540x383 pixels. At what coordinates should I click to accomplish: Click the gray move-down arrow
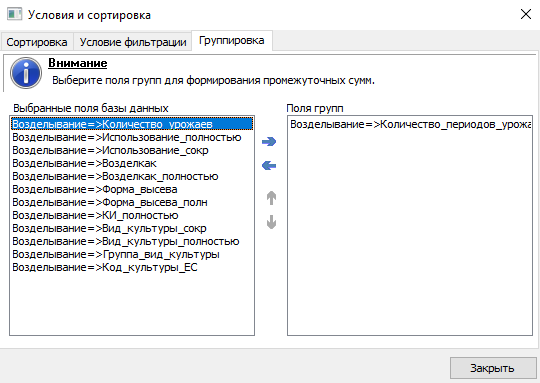271,222
